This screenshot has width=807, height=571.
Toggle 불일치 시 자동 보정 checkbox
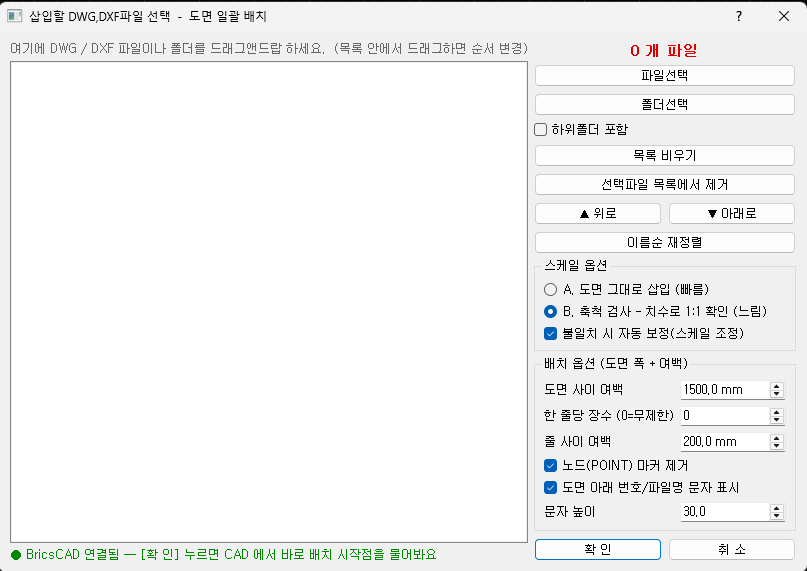point(550,334)
